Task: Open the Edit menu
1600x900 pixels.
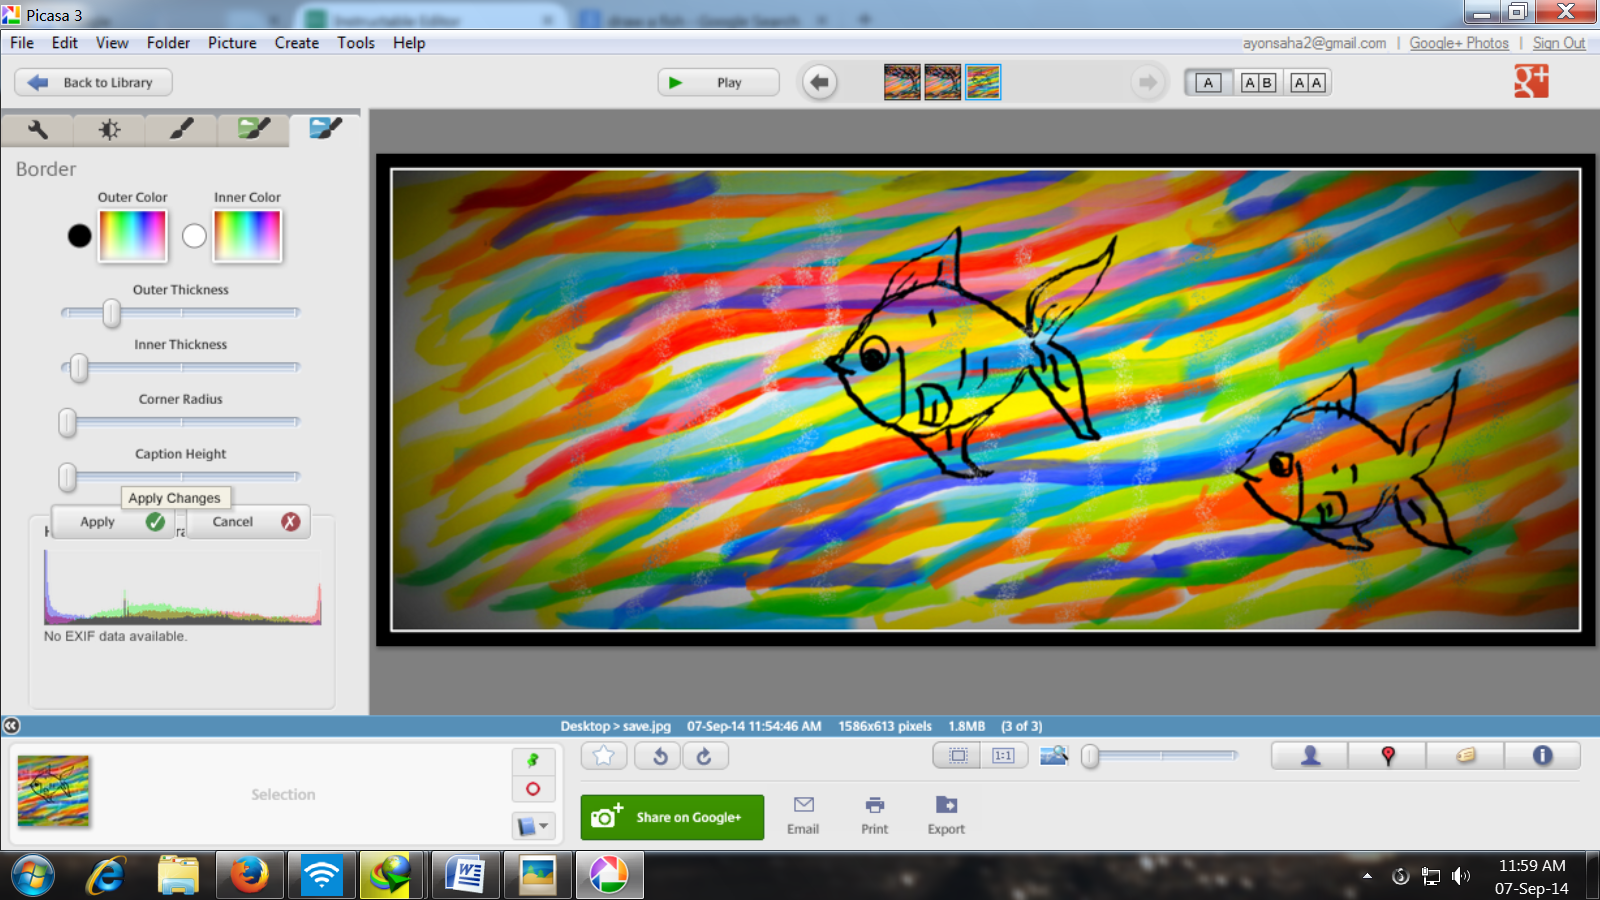Action: coord(65,43)
